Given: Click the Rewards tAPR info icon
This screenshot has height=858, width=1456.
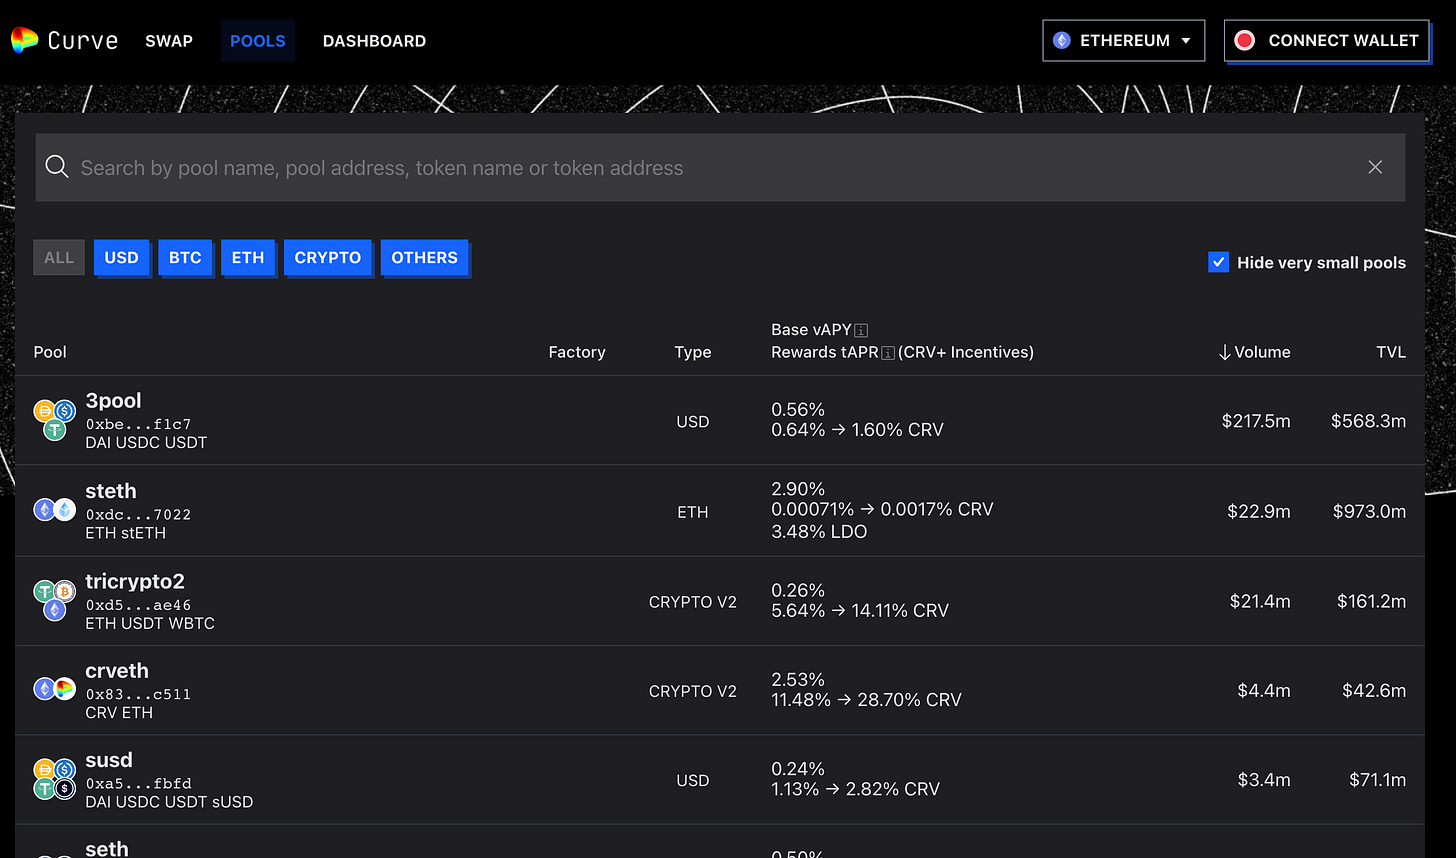Looking at the screenshot, I should (x=888, y=353).
